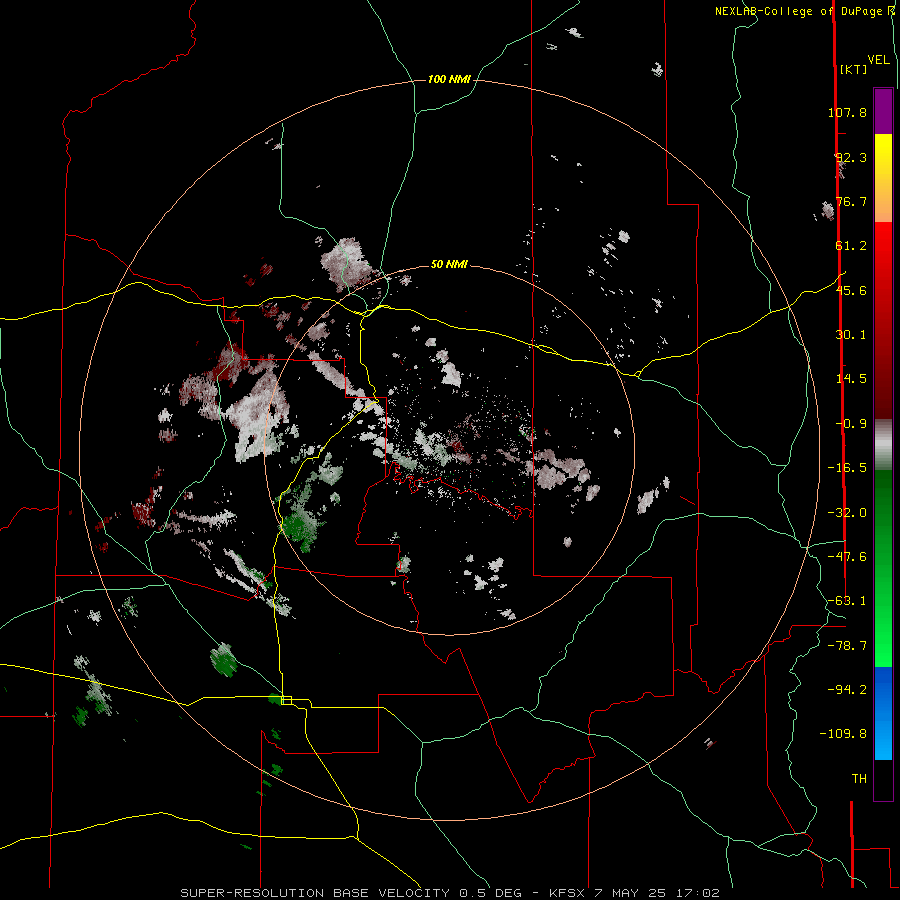This screenshot has width=900, height=900.
Task: Click the SUPER-RESOLUTION BASE VELOCITY footer caption
Action: pos(449,893)
